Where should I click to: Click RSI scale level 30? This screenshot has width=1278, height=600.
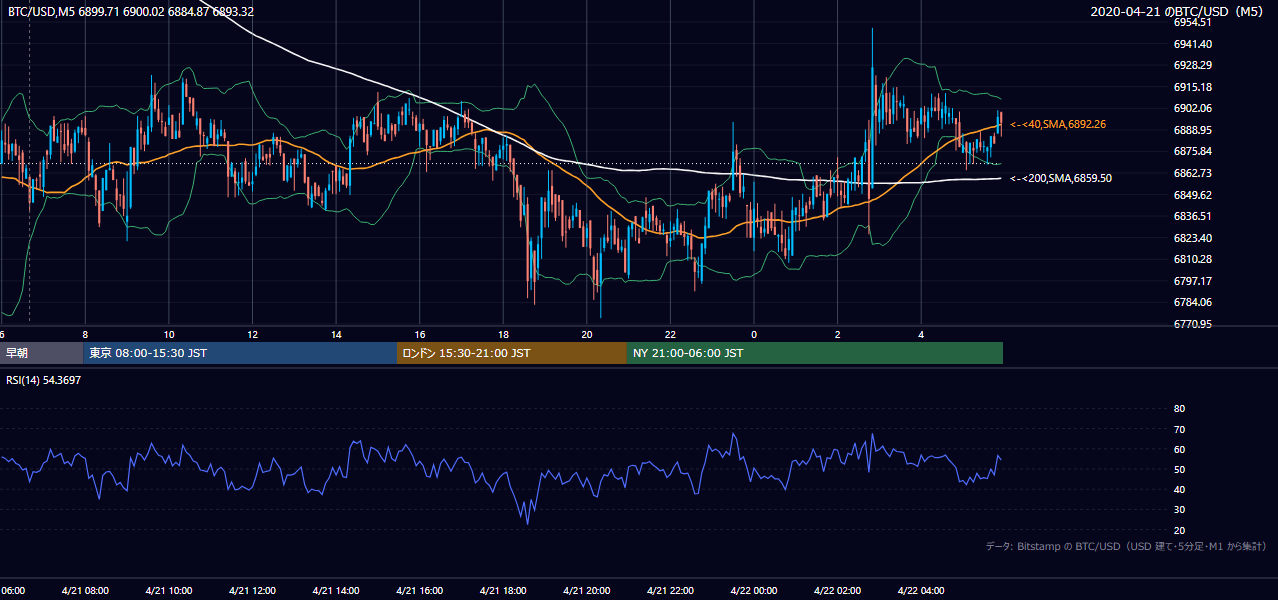pos(1179,510)
